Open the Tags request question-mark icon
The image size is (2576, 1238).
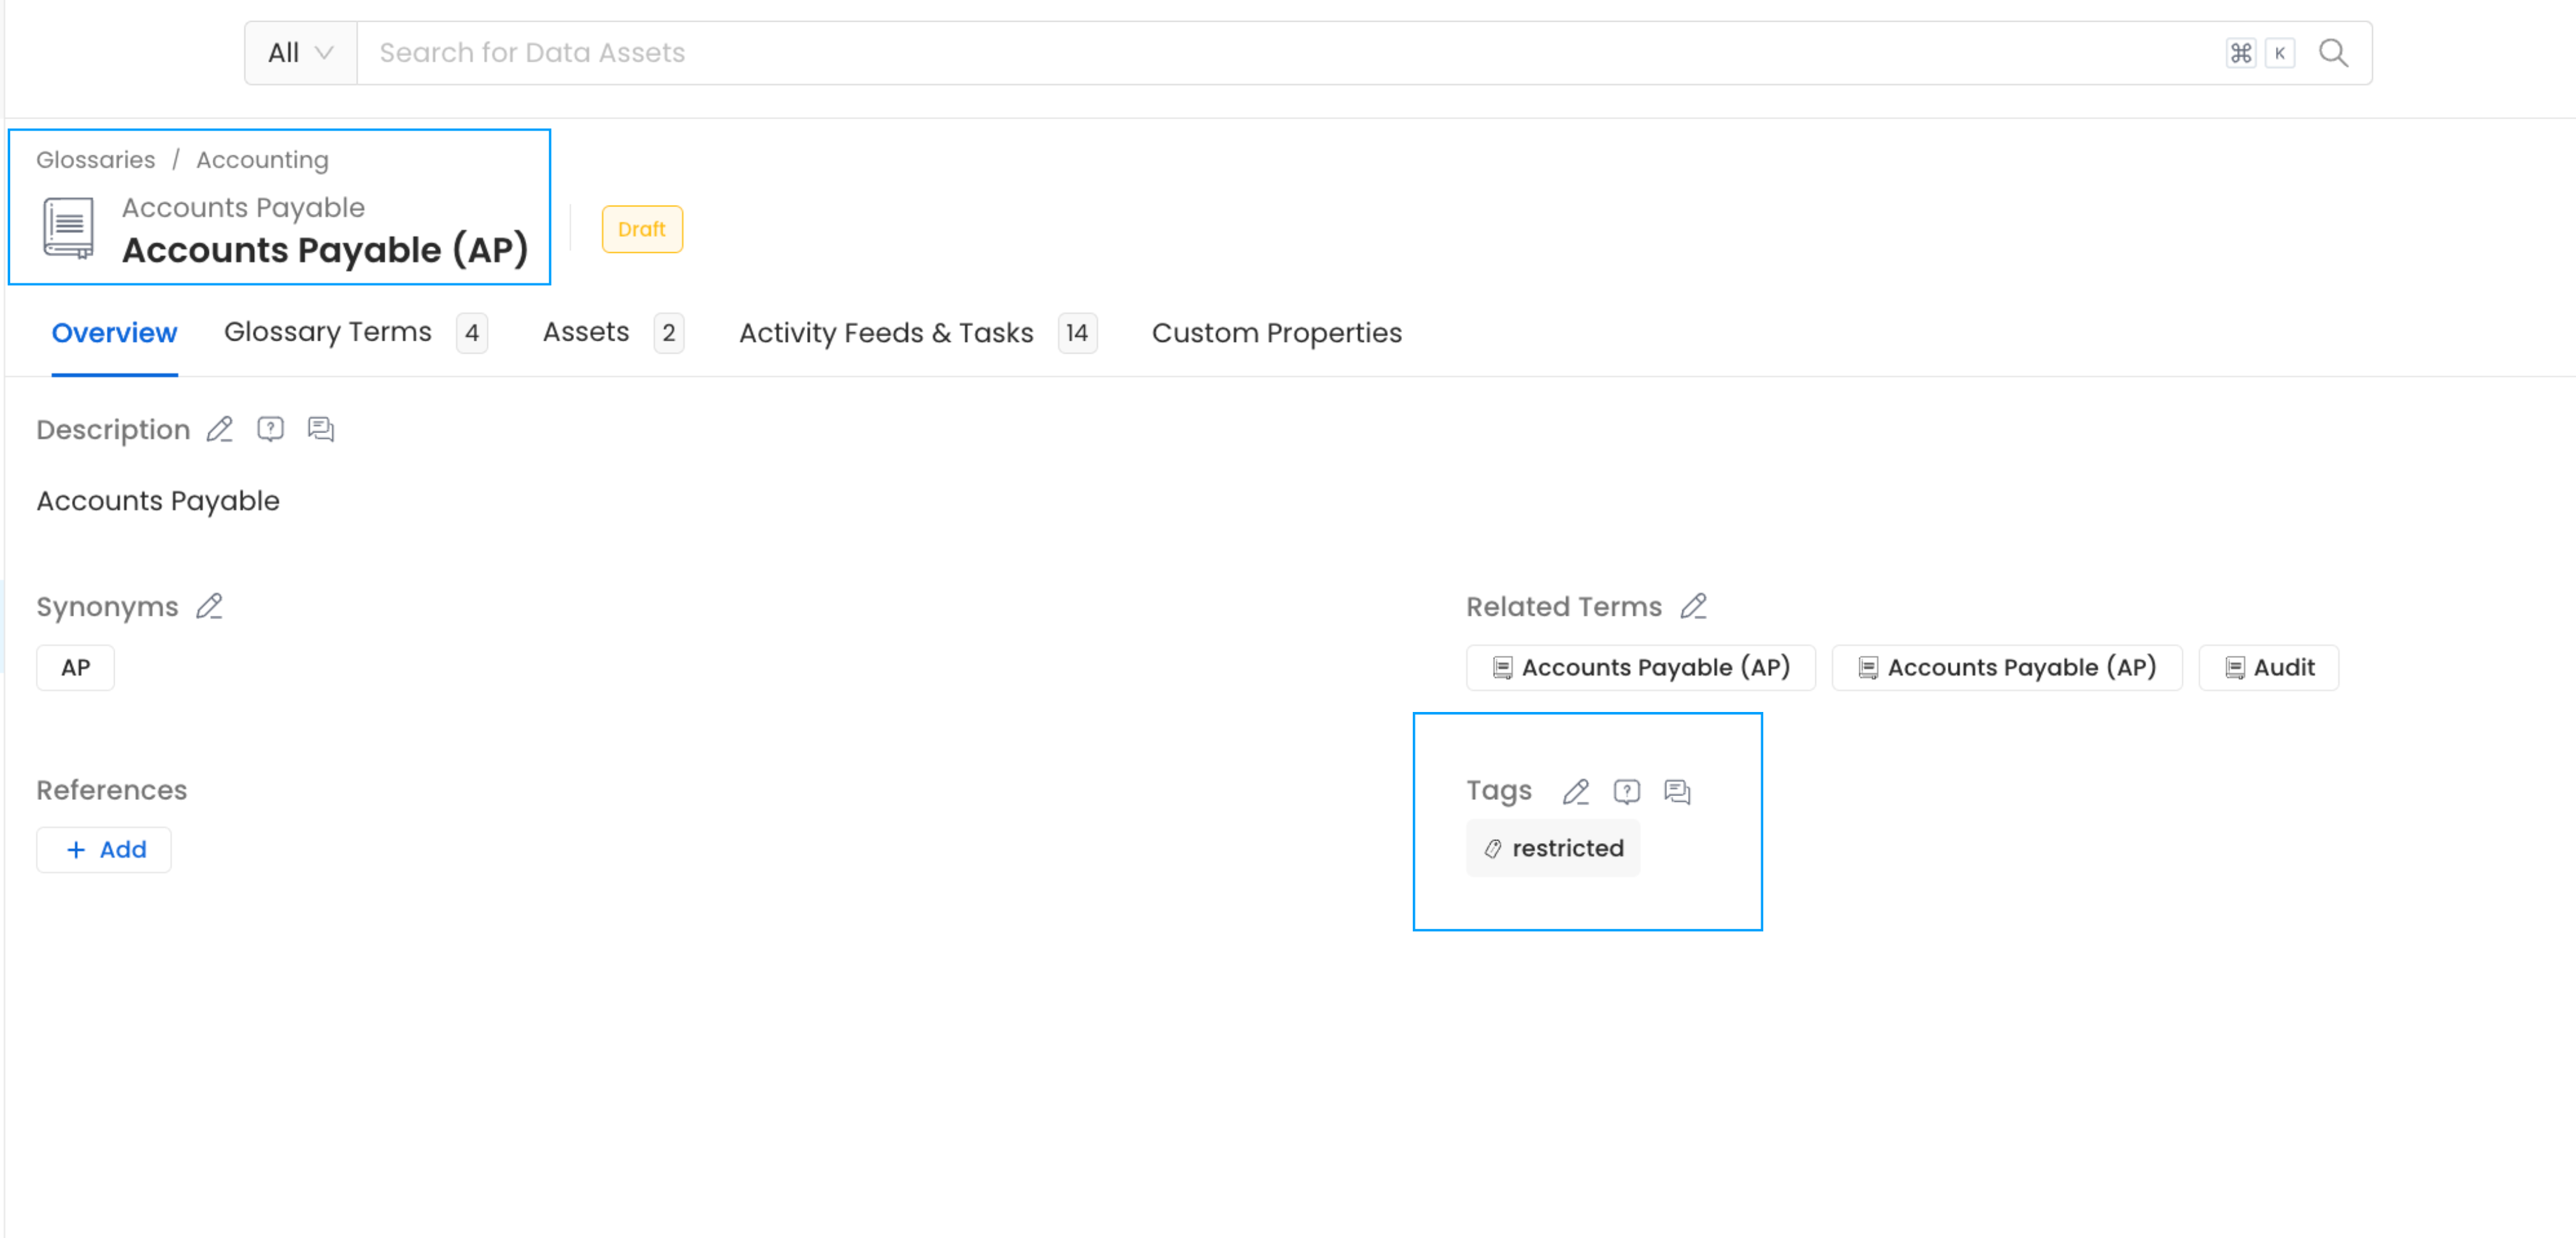point(1627,791)
